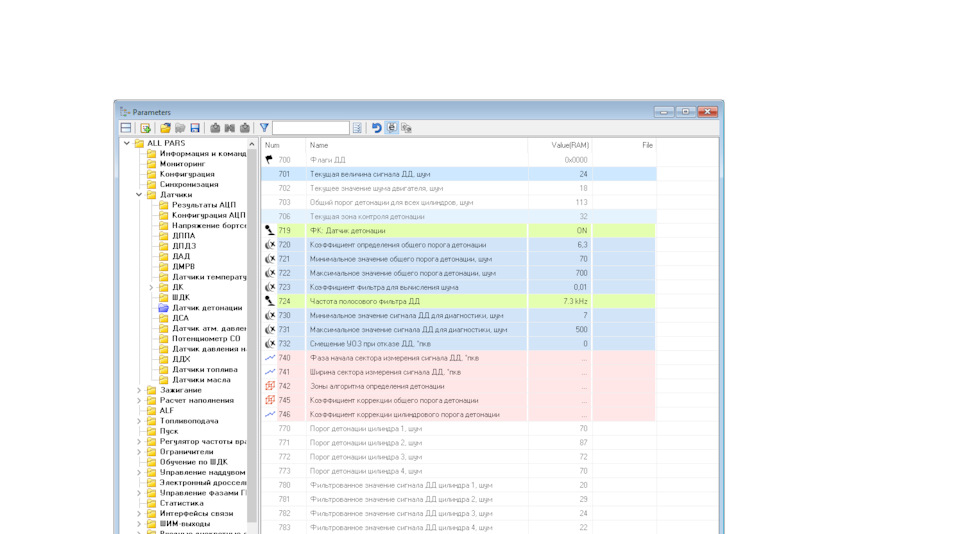Click the grey compare icon between chip icons
The image size is (960, 534).
pyautogui.click(x=230, y=127)
